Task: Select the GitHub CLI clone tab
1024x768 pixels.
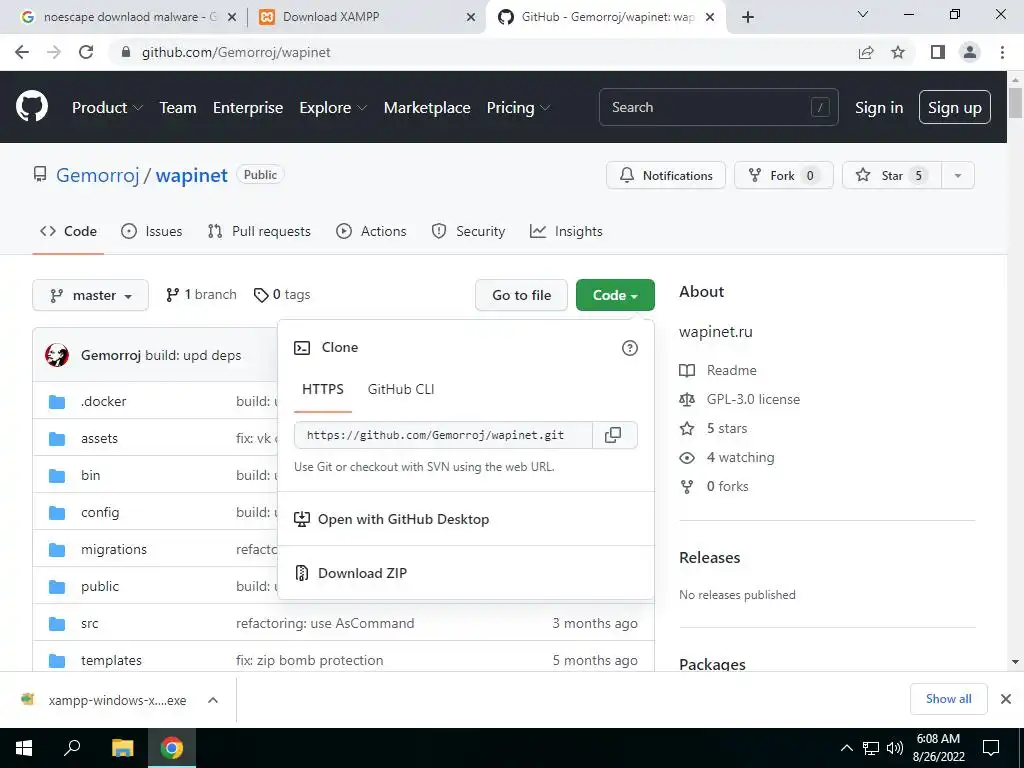Action: [x=401, y=389]
